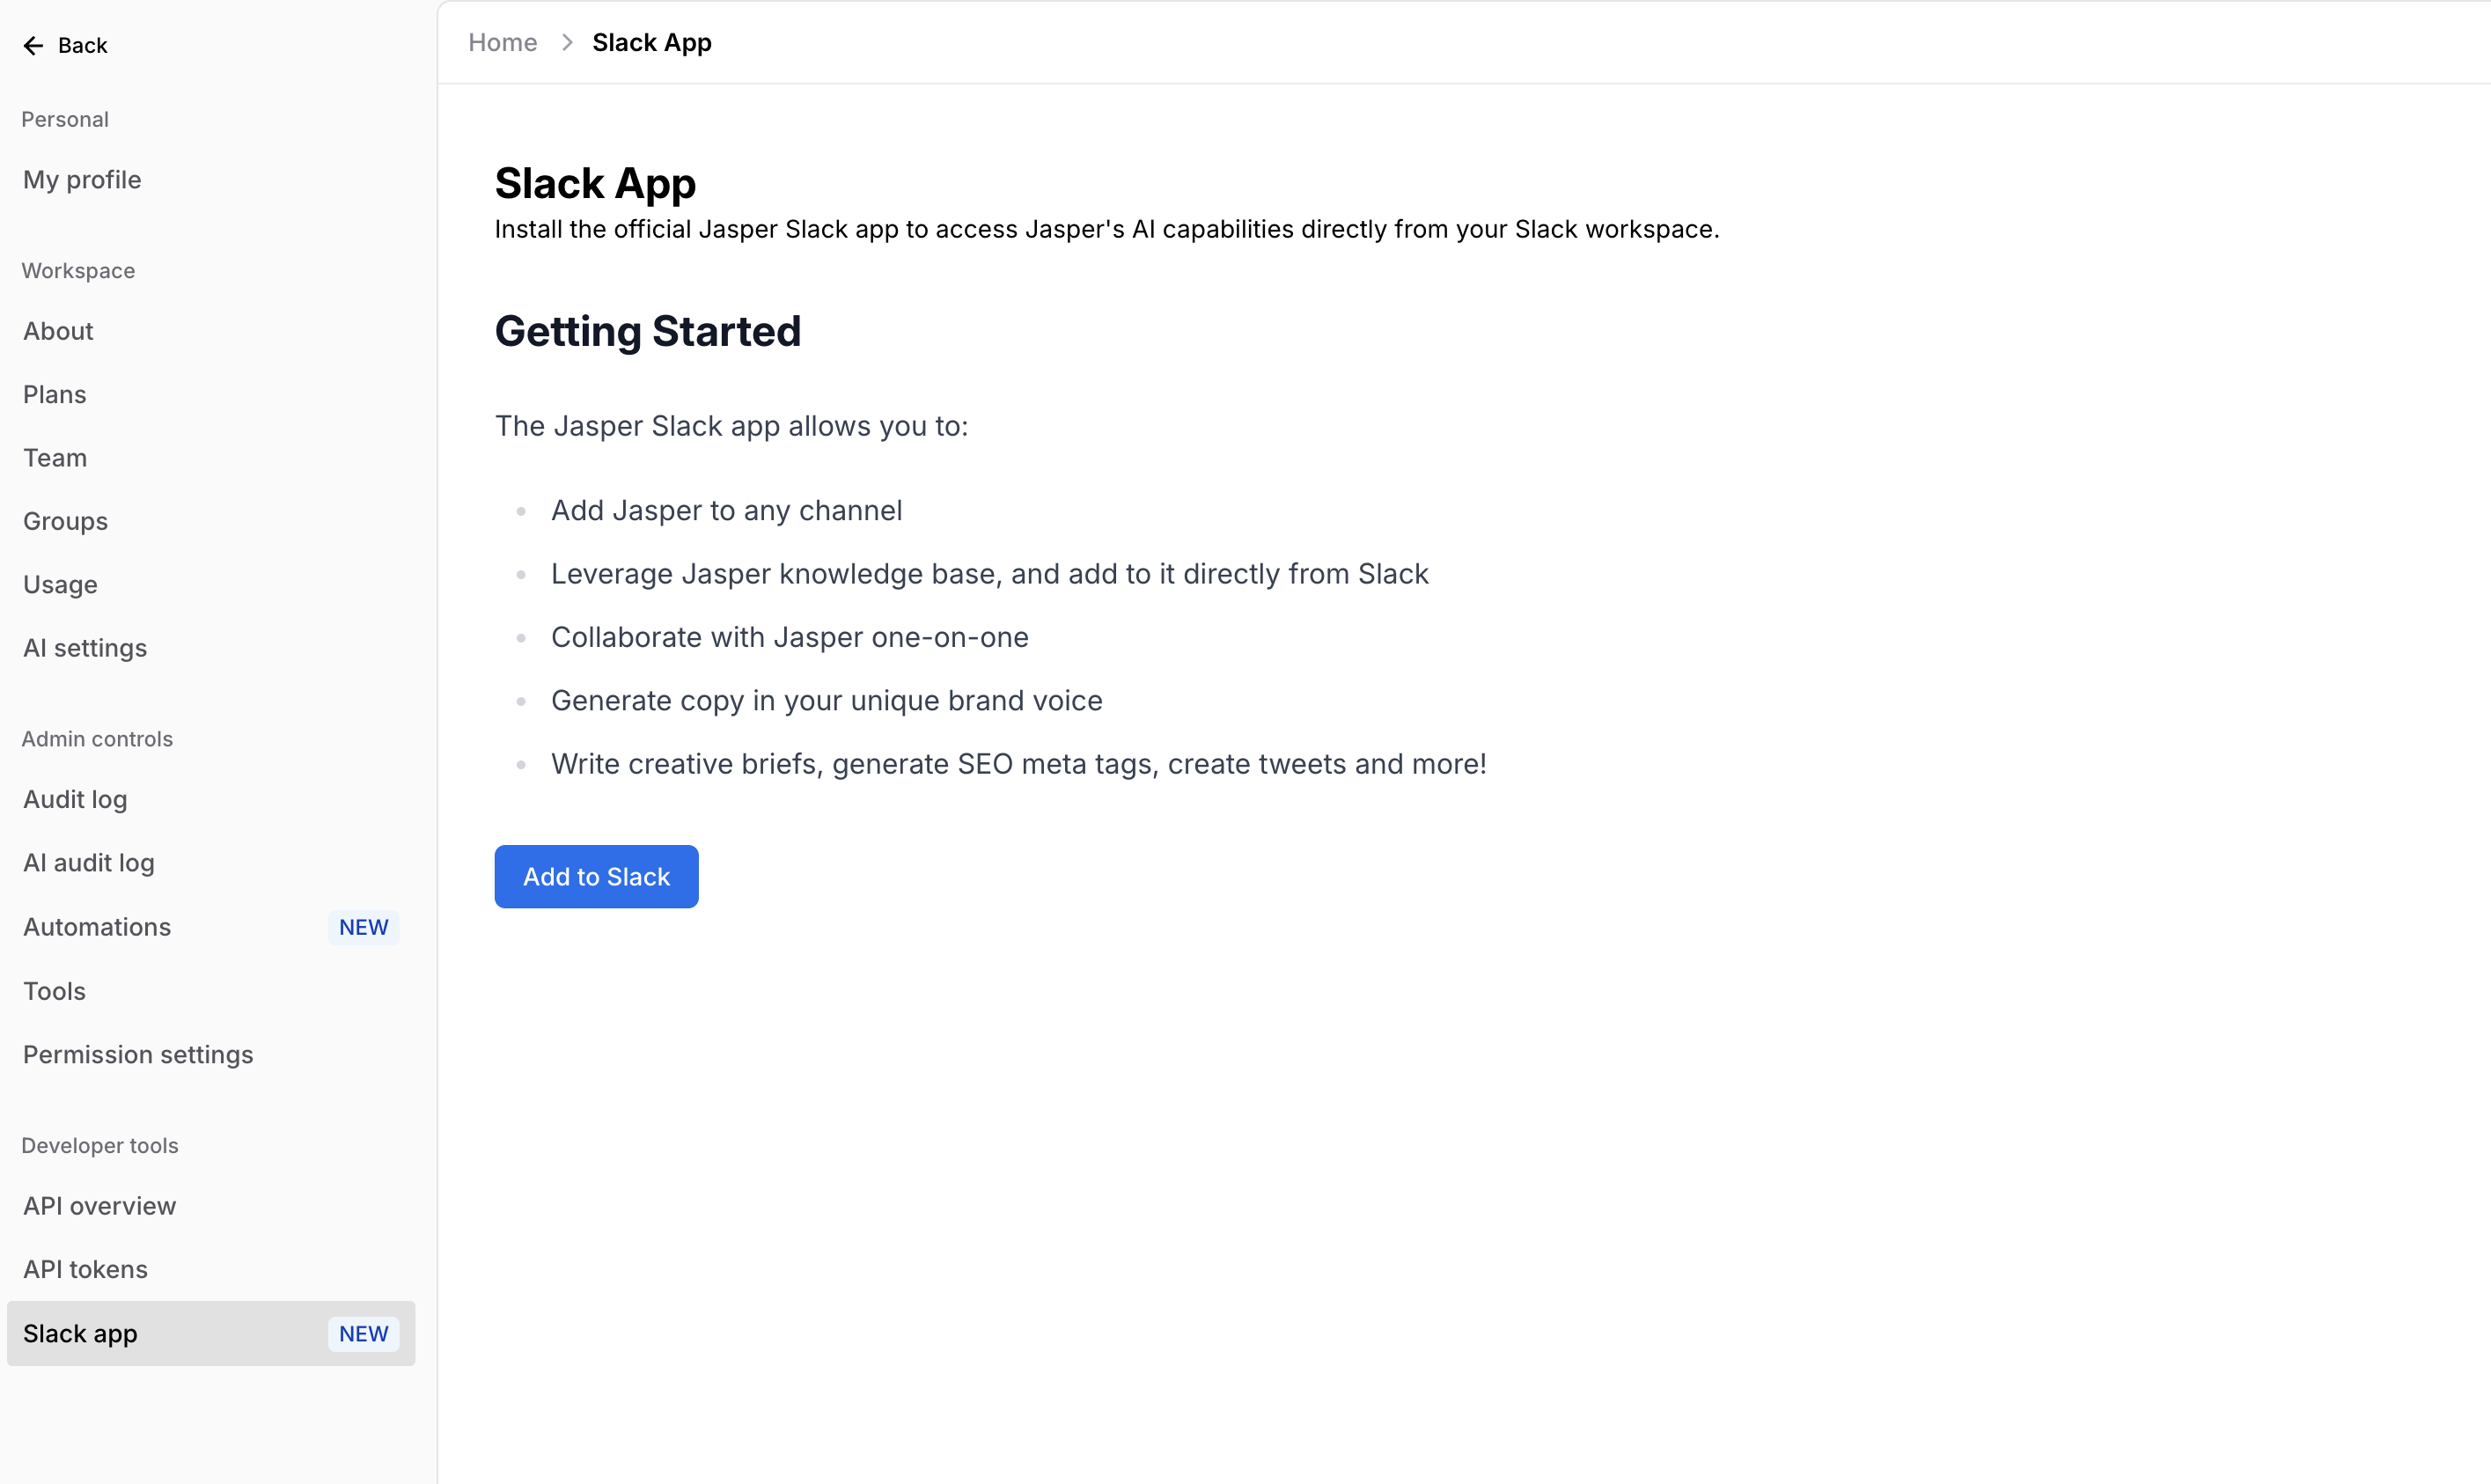2491x1484 pixels.
Task: Click 'Generate copy in your unique brand voice'
Action: [827, 701]
